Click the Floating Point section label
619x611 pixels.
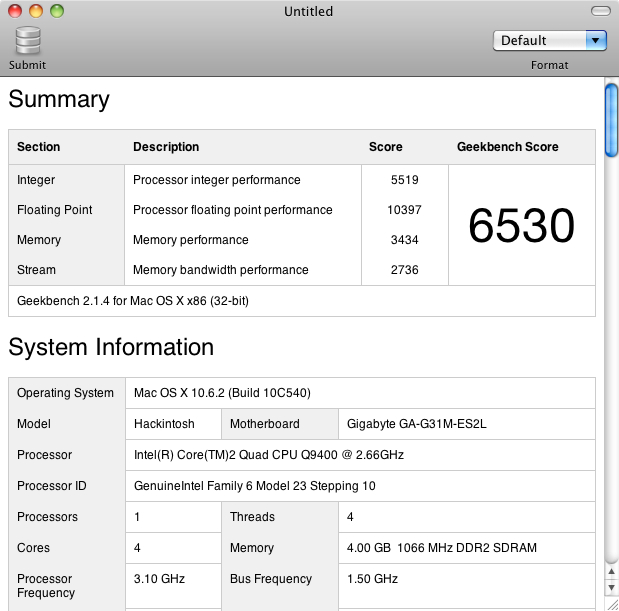(54, 210)
